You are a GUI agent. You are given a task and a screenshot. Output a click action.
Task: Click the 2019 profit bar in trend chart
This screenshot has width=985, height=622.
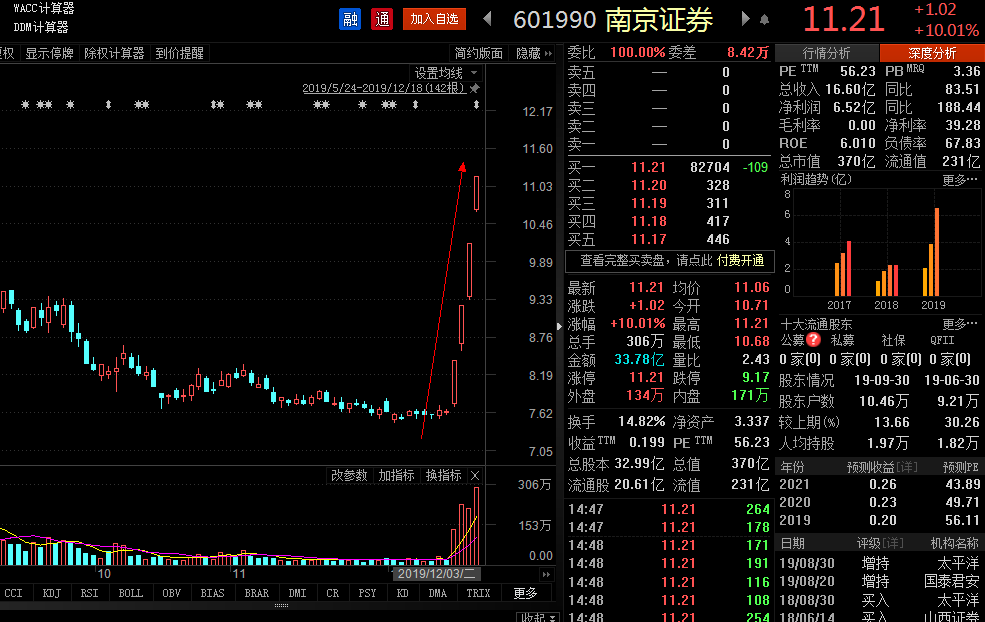click(937, 251)
